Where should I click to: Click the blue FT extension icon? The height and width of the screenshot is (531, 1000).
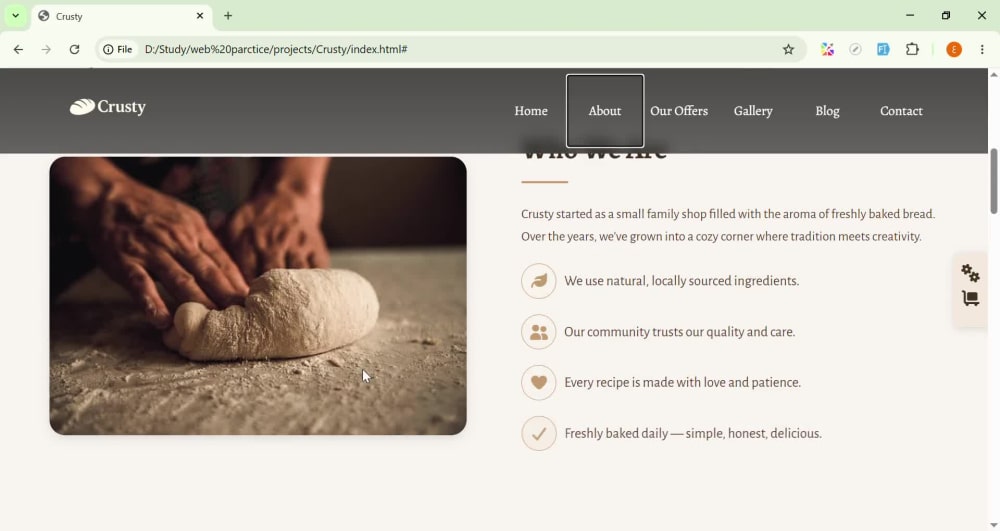click(883, 50)
